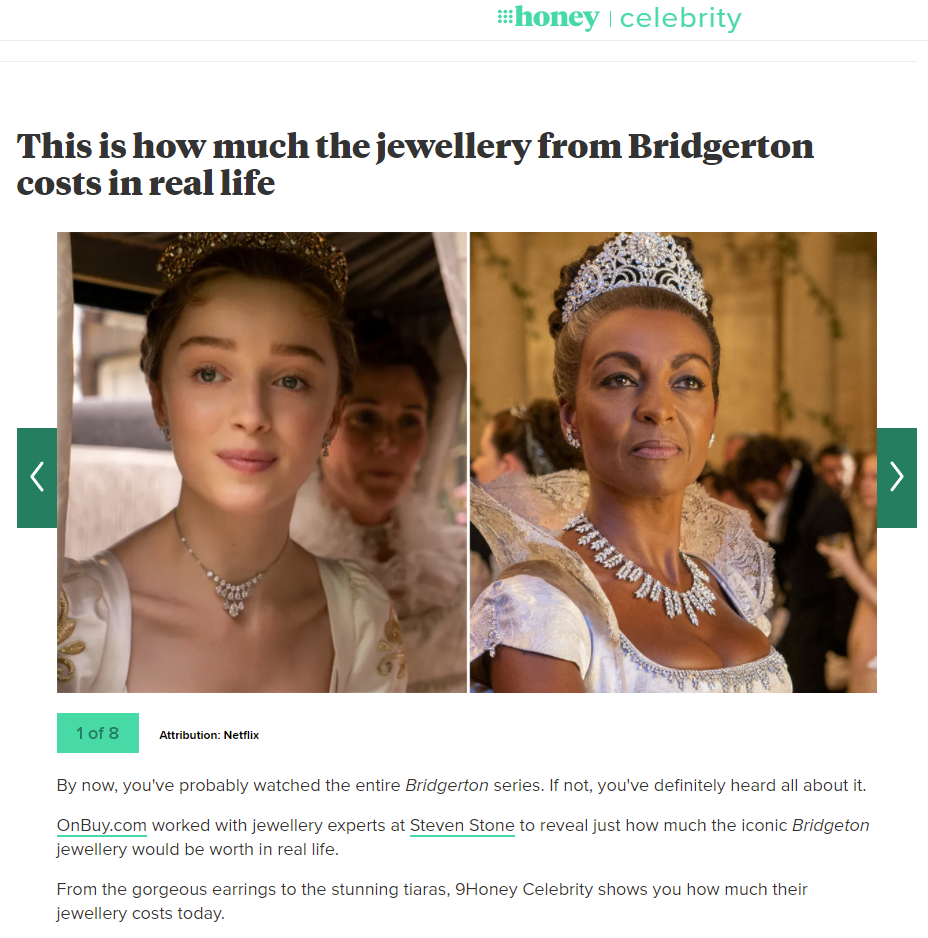Click the left gallery photo with gold tiara
Image resolution: width=928 pixels, height=938 pixels.
coord(261,462)
